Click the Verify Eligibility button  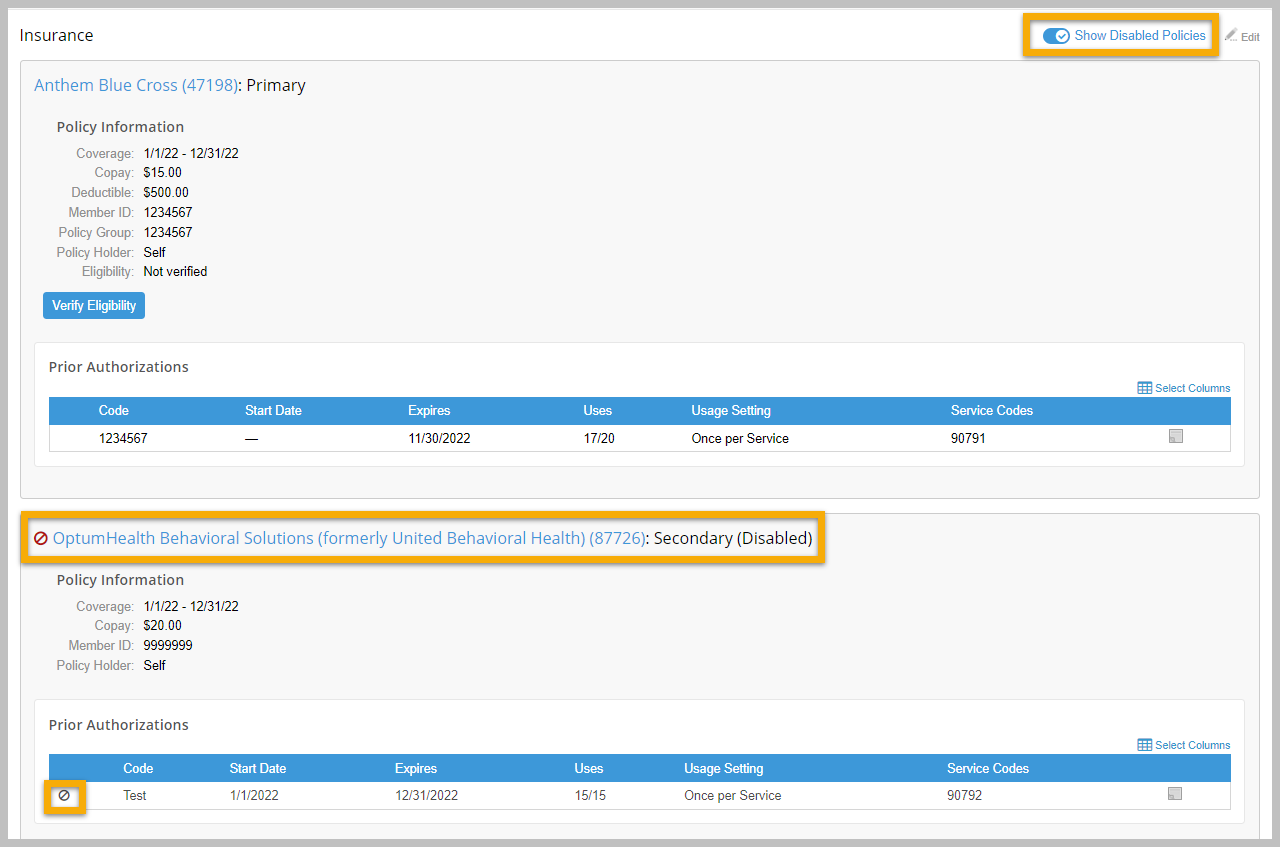coord(94,306)
